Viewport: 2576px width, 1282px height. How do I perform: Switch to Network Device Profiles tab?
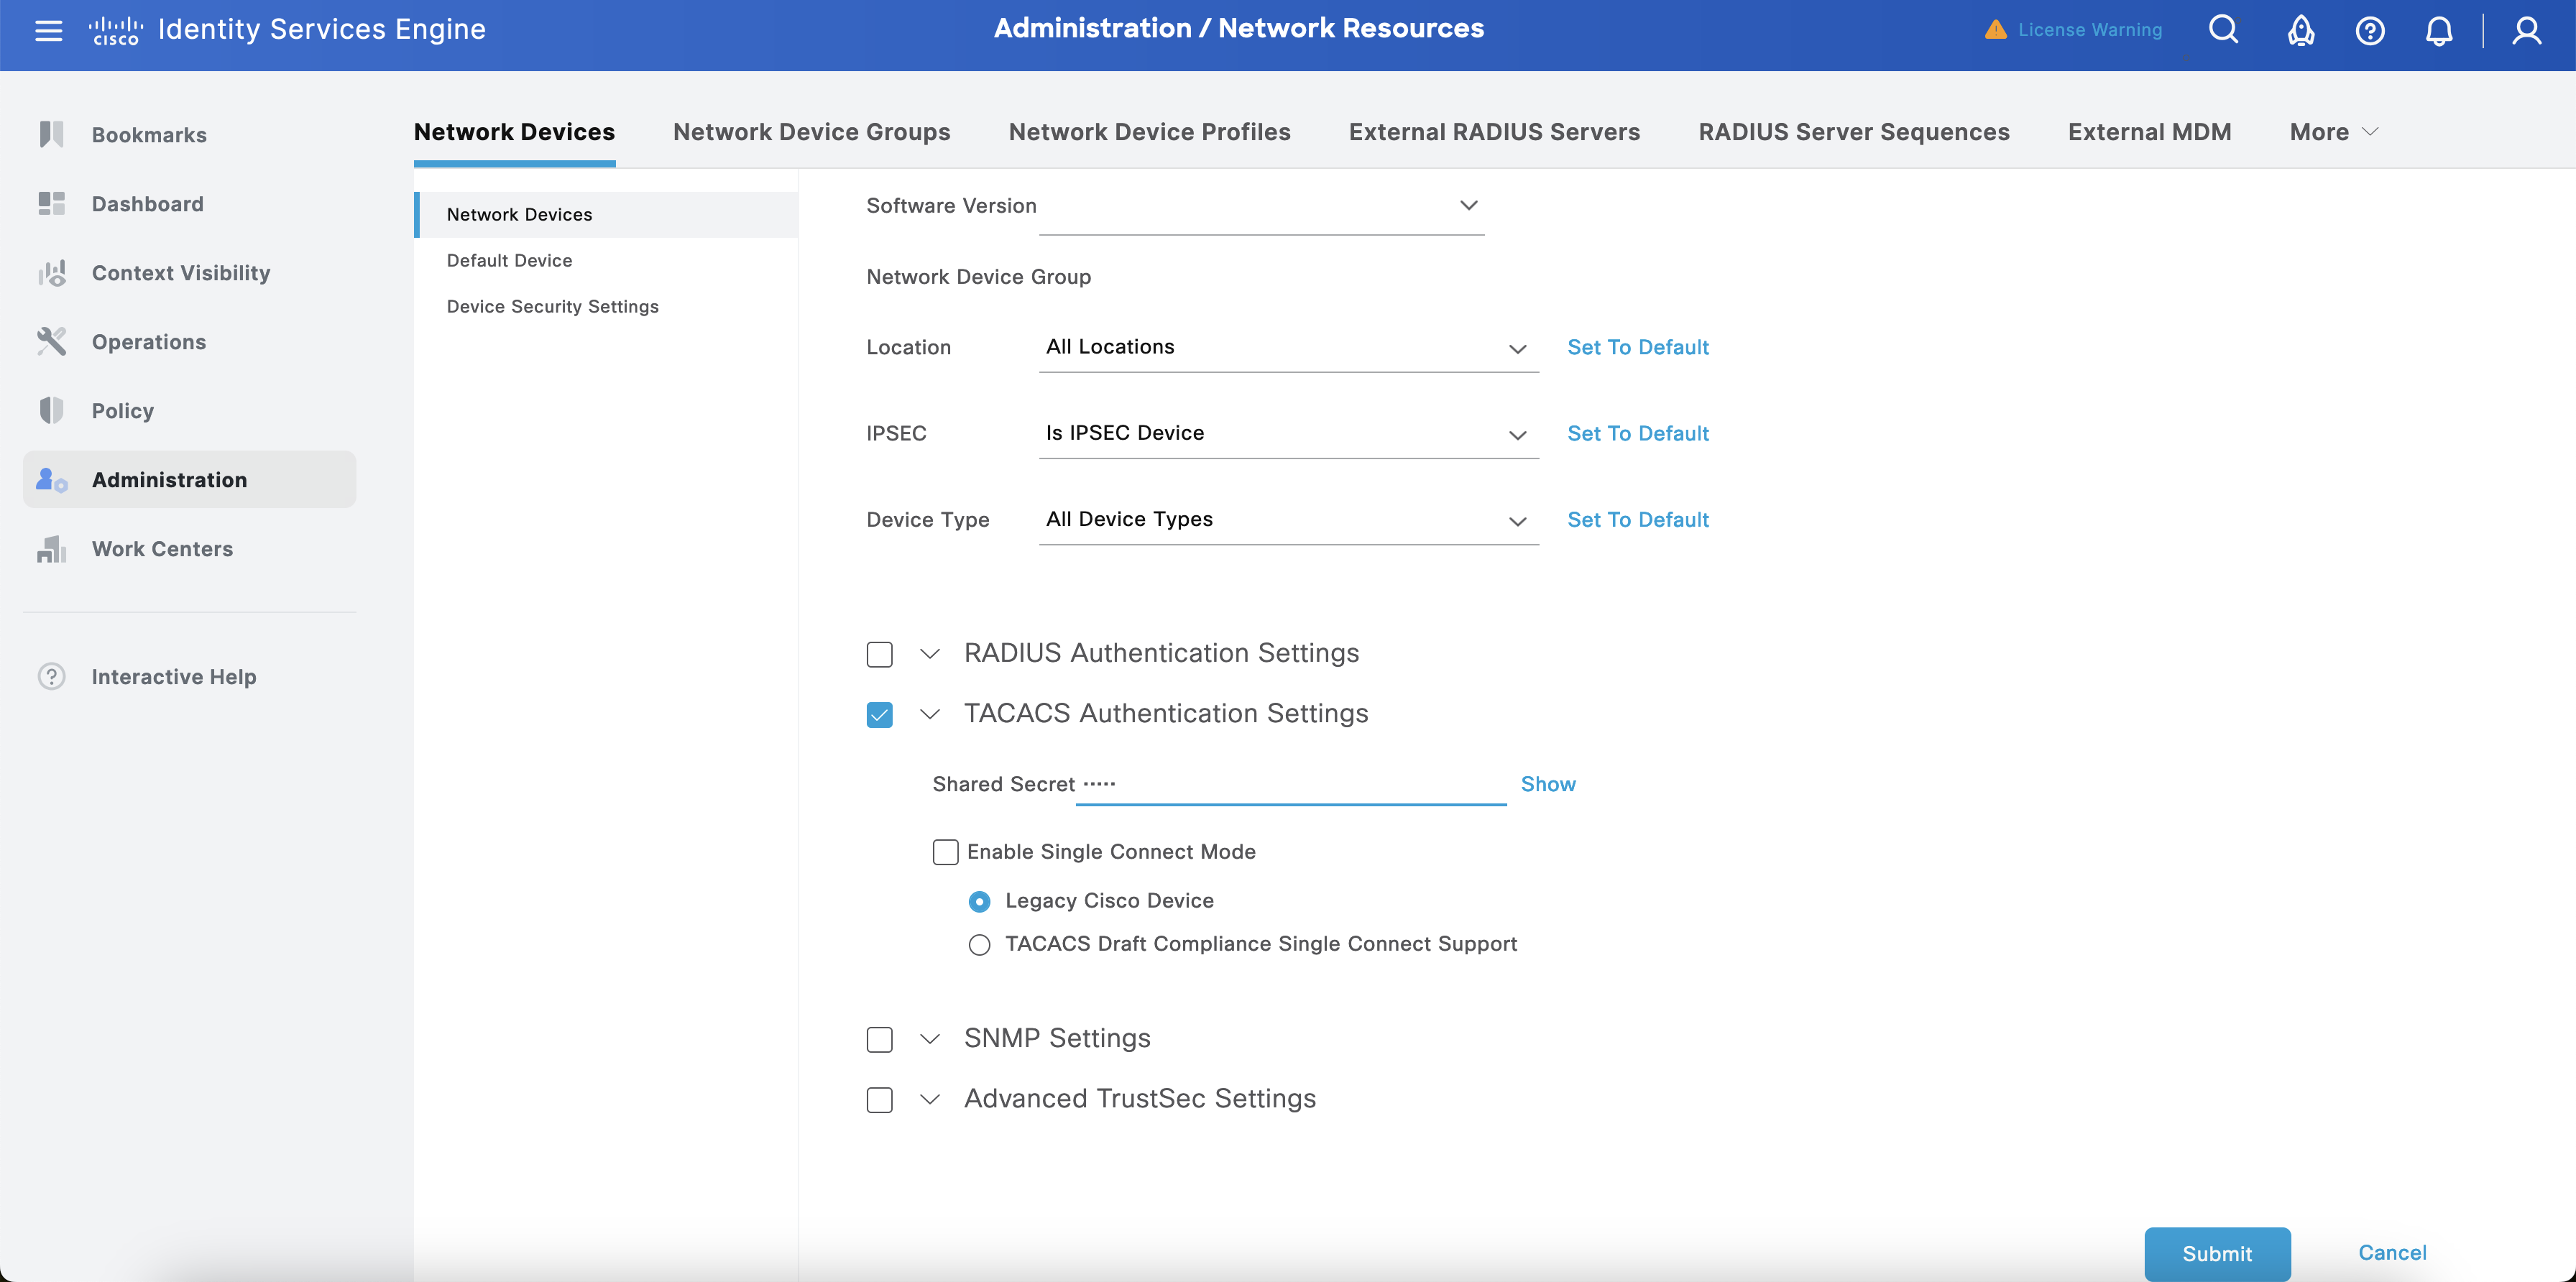[1149, 131]
